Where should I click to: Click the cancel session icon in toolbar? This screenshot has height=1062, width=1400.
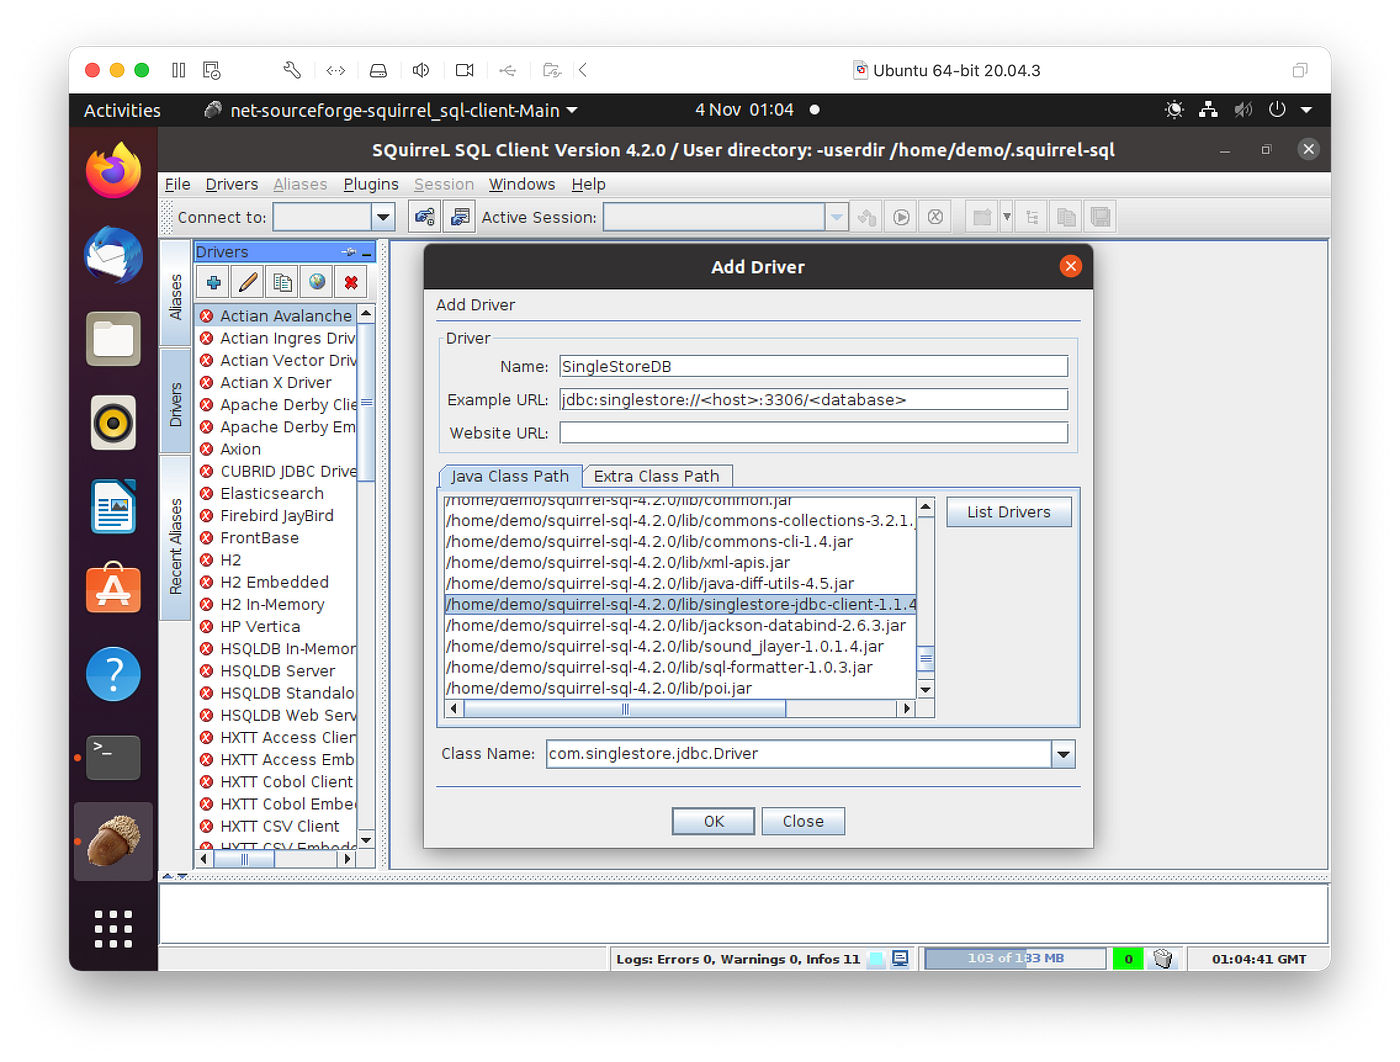[934, 216]
